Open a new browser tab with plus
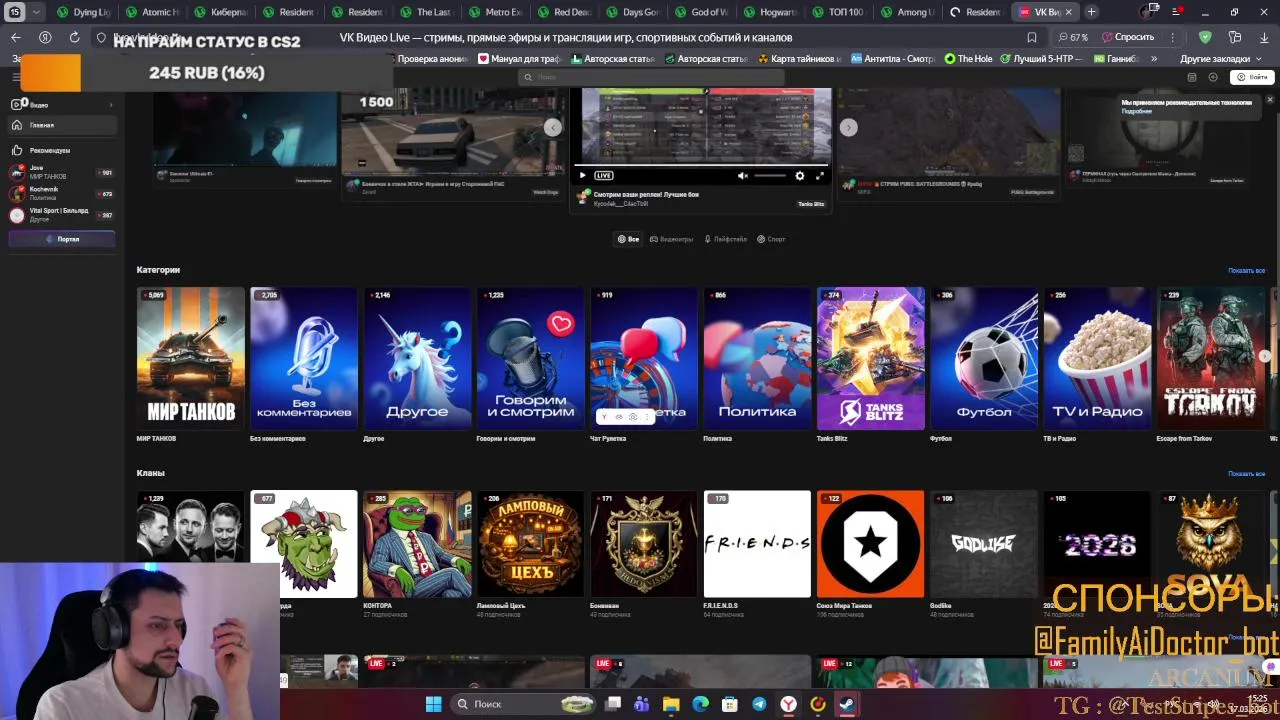Screen dimensions: 1280x720 [x=1091, y=12]
